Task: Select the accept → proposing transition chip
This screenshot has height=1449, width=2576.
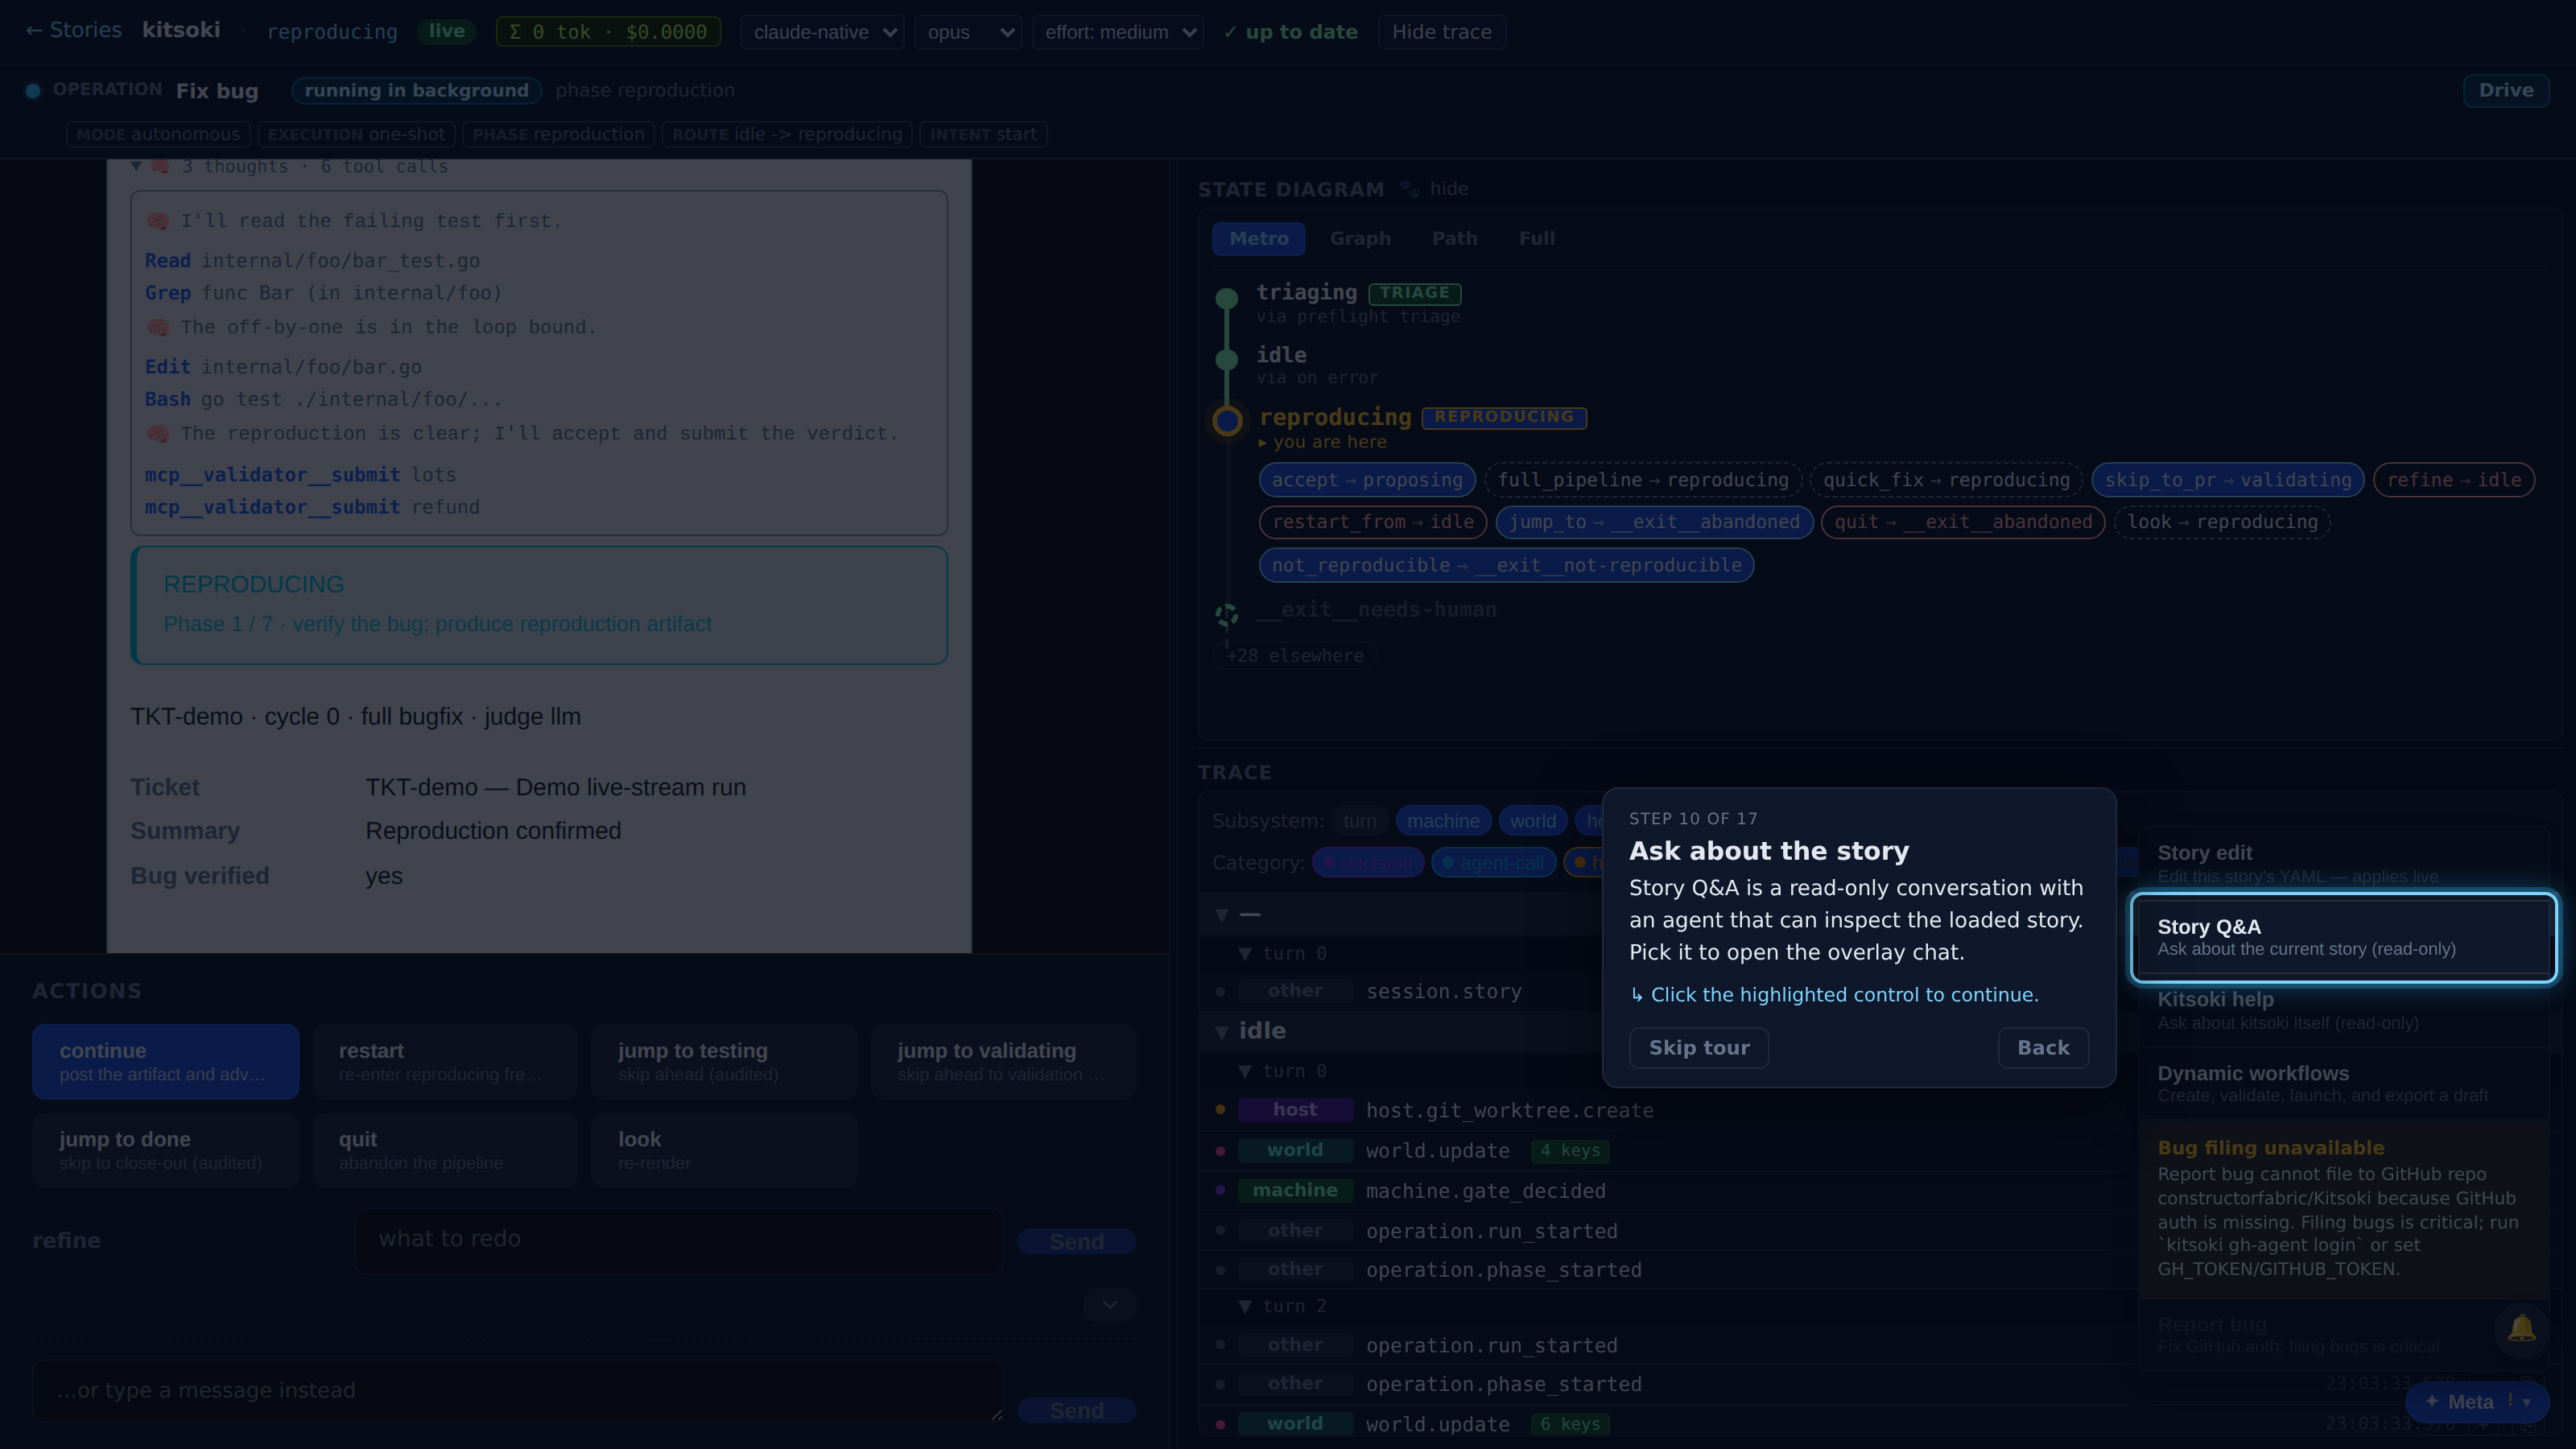Action: [x=1366, y=480]
